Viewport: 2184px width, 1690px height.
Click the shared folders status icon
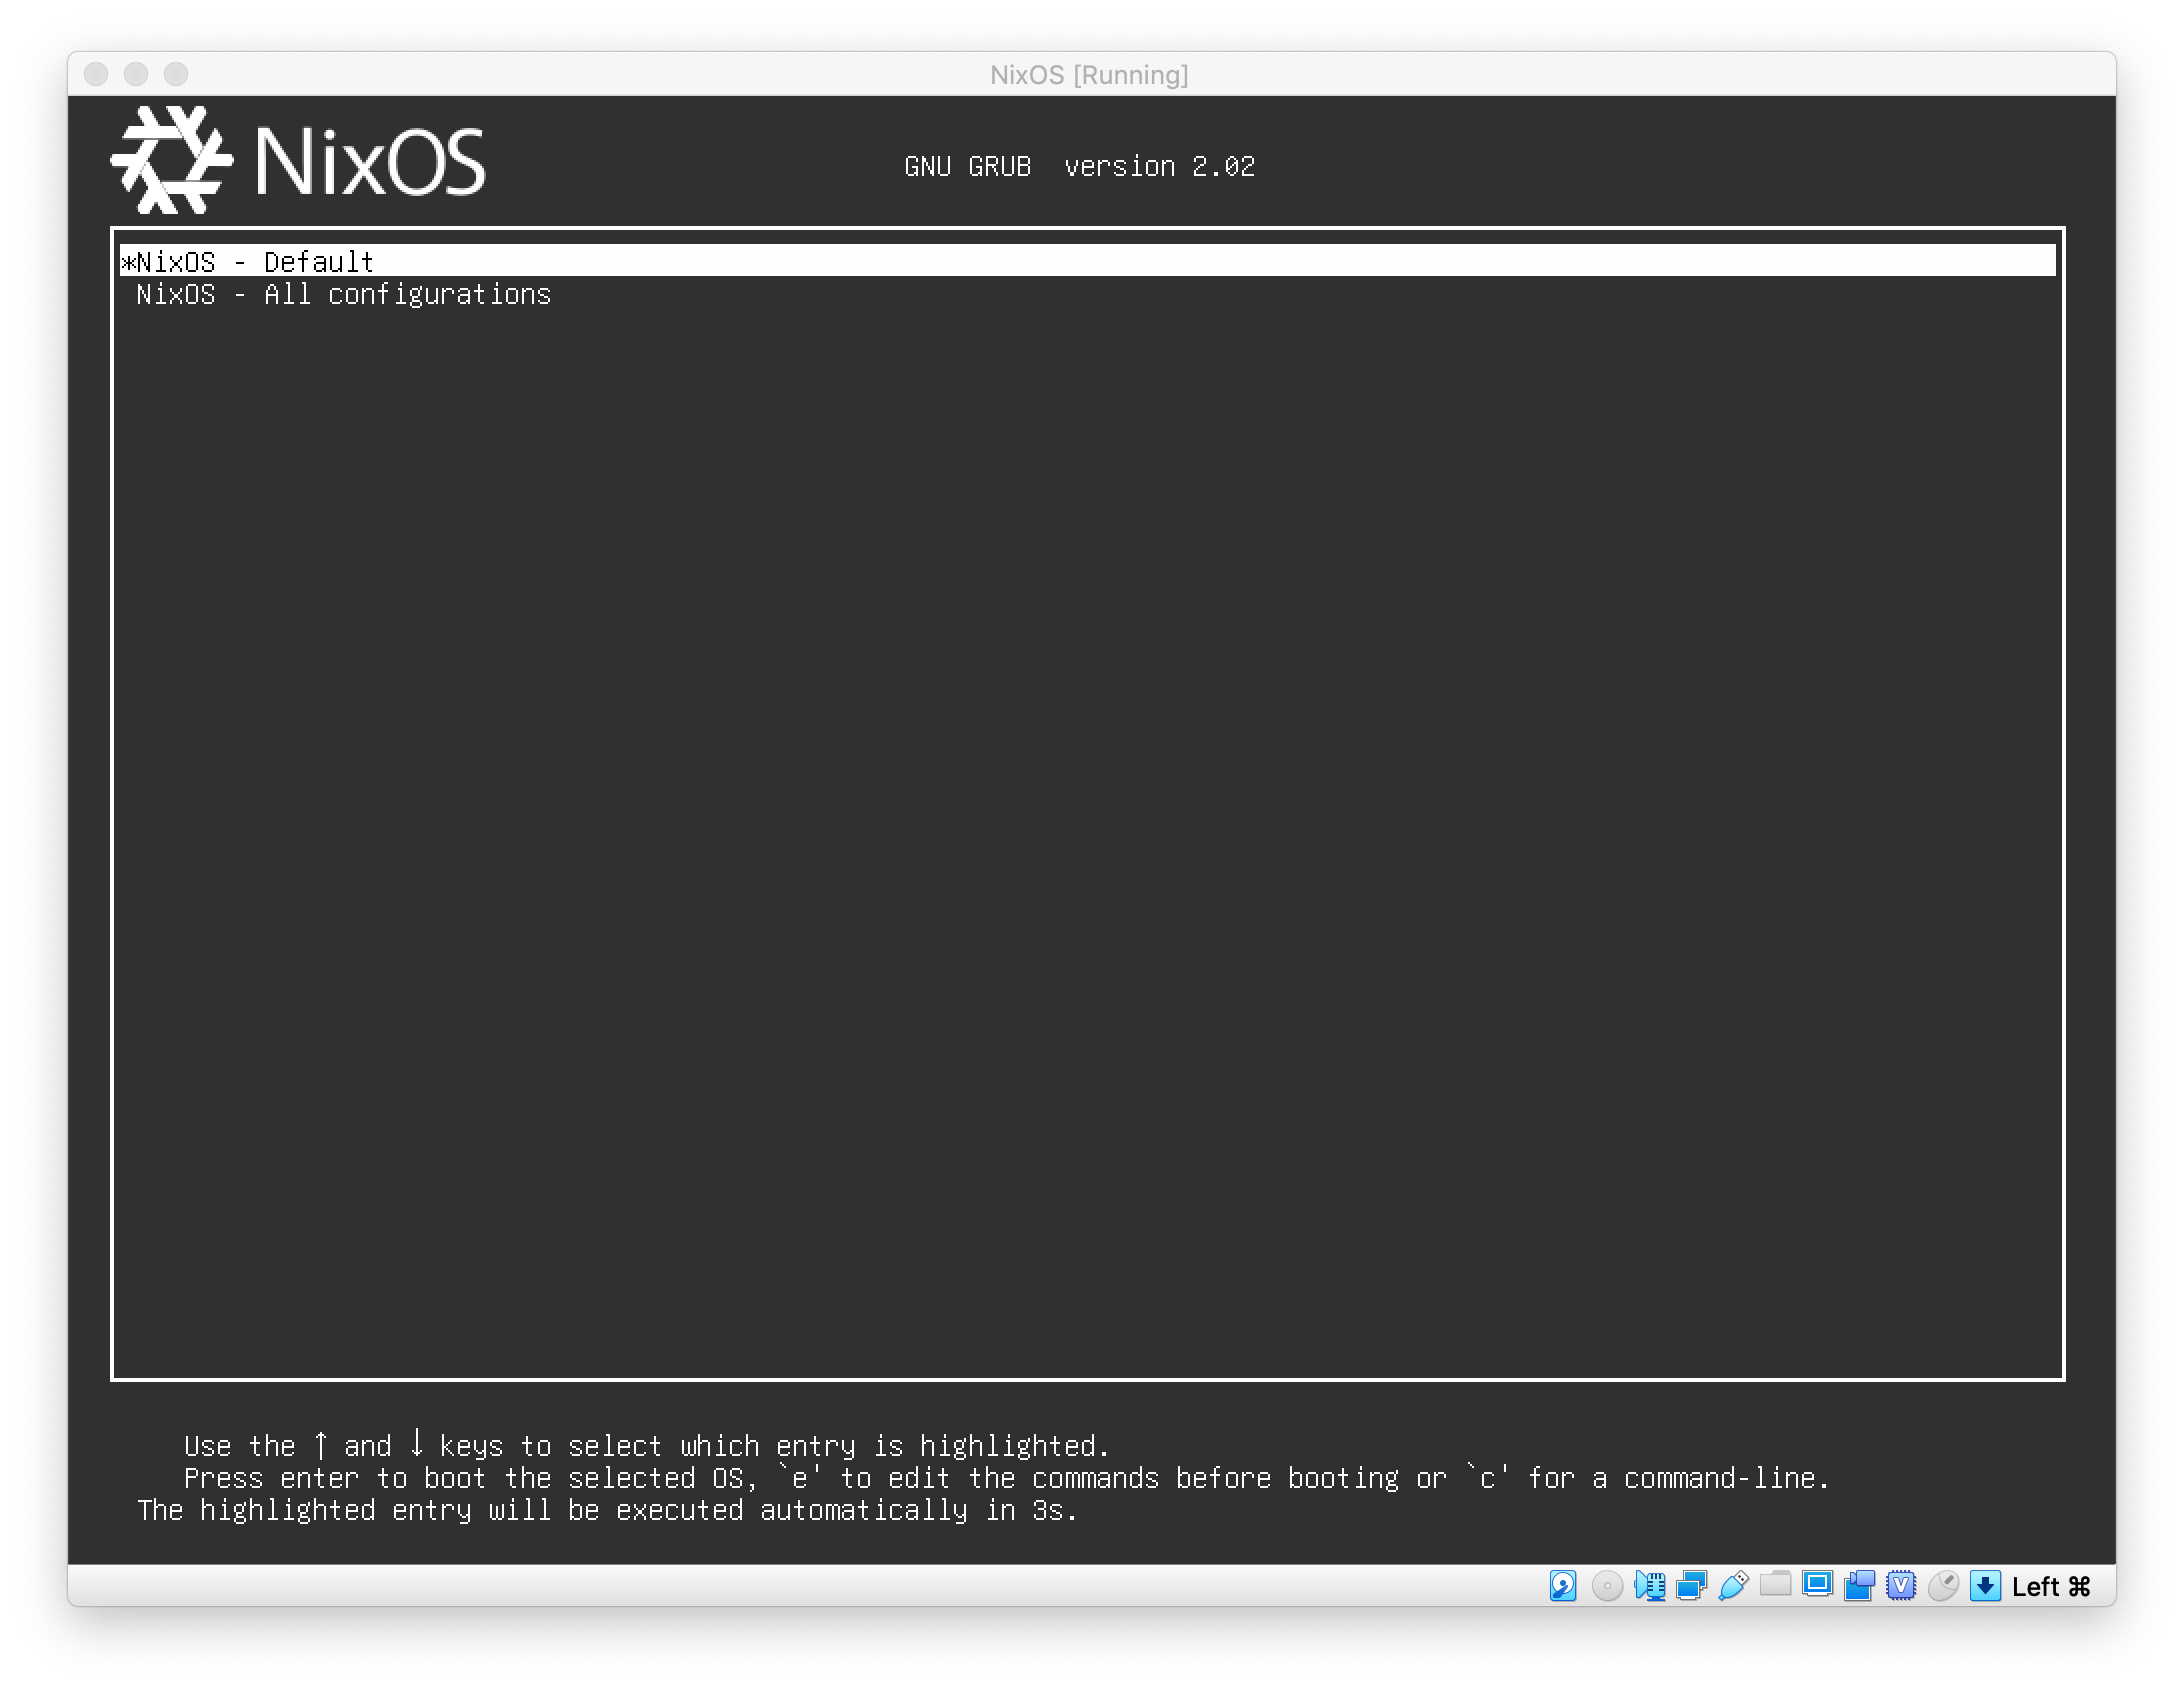coord(1775,1584)
